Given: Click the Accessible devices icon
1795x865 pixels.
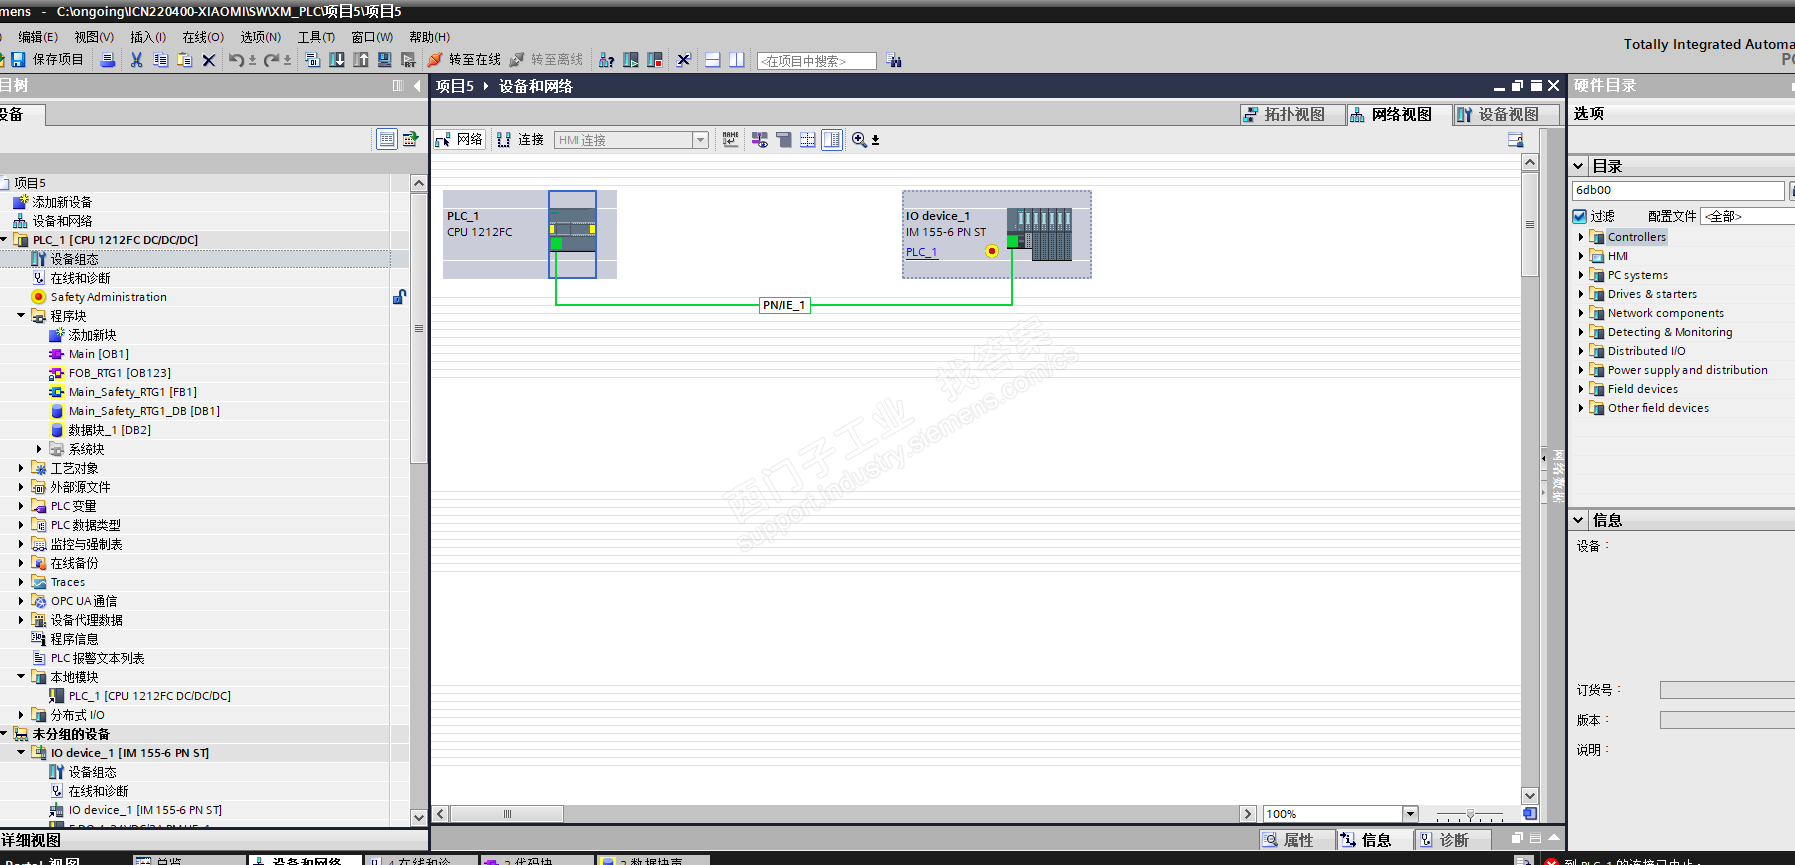Looking at the screenshot, I should pyautogui.click(x=606, y=60).
